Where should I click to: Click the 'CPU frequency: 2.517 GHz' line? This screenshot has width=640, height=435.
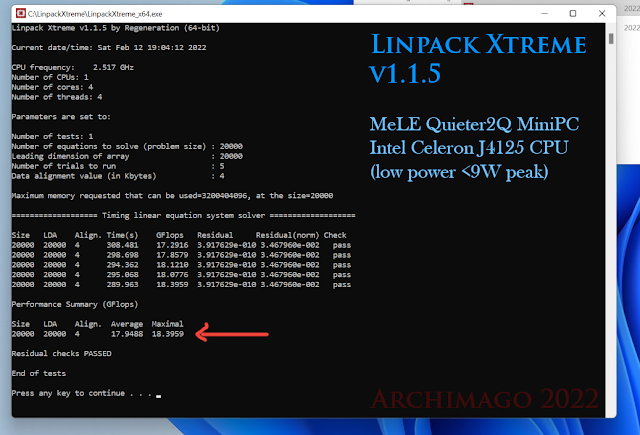click(73, 67)
